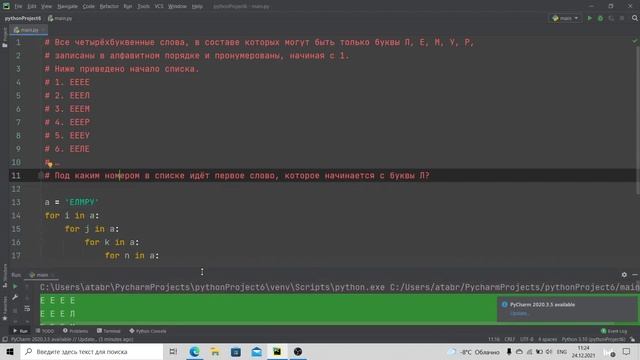Screen dimensions: 640x360
Task: Open the Project tool window on left edge
Action: coord(4,38)
